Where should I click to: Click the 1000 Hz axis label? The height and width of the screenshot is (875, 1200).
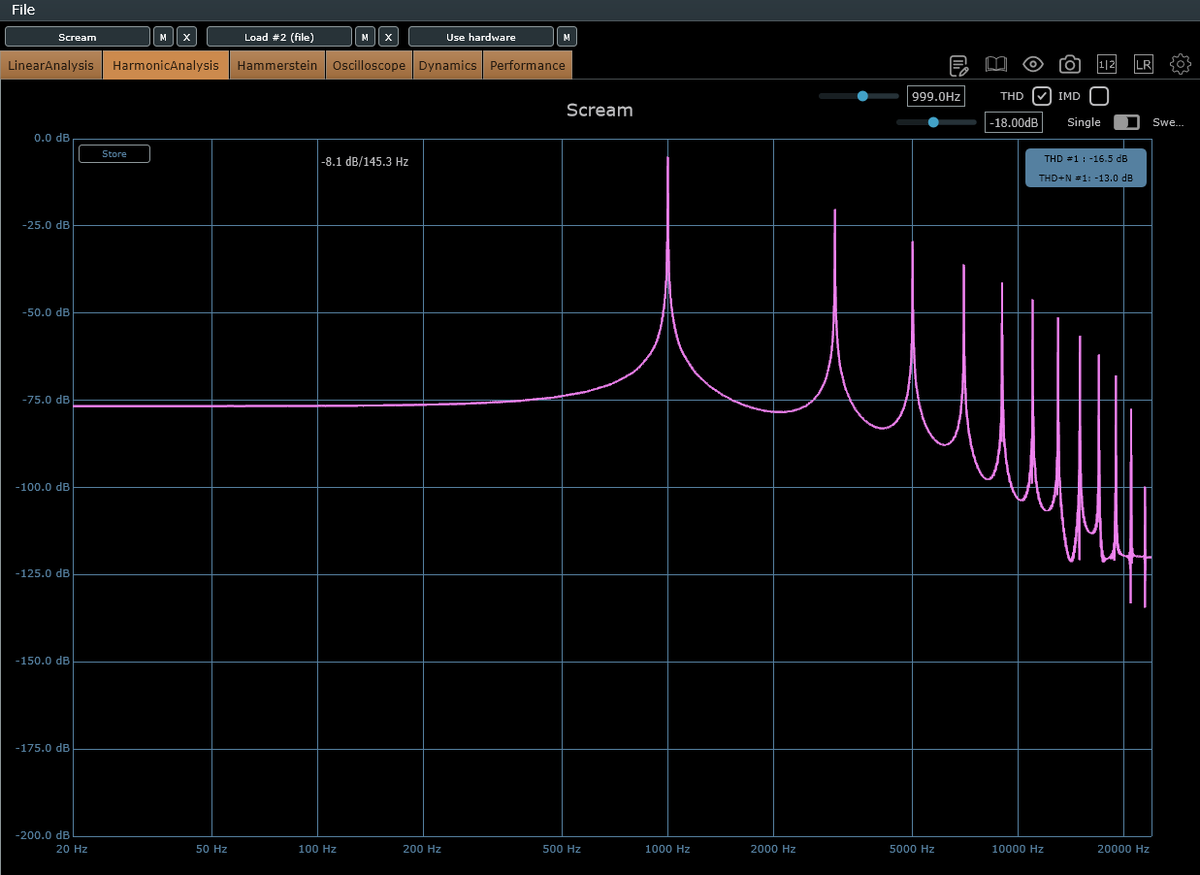(x=668, y=849)
